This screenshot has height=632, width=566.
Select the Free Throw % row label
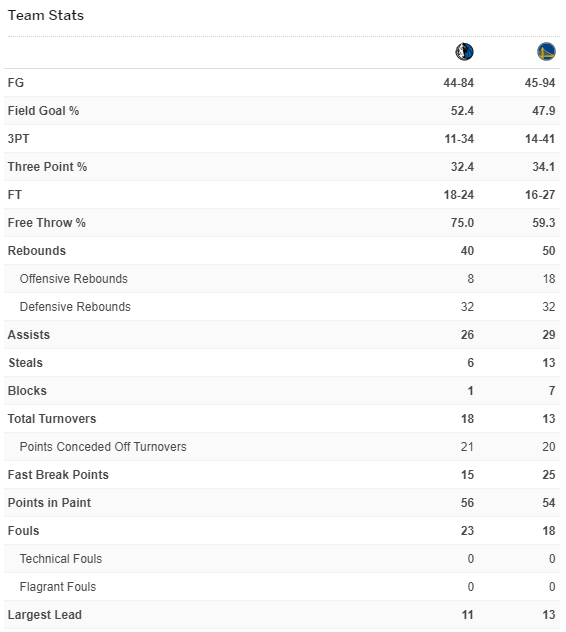click(46, 222)
